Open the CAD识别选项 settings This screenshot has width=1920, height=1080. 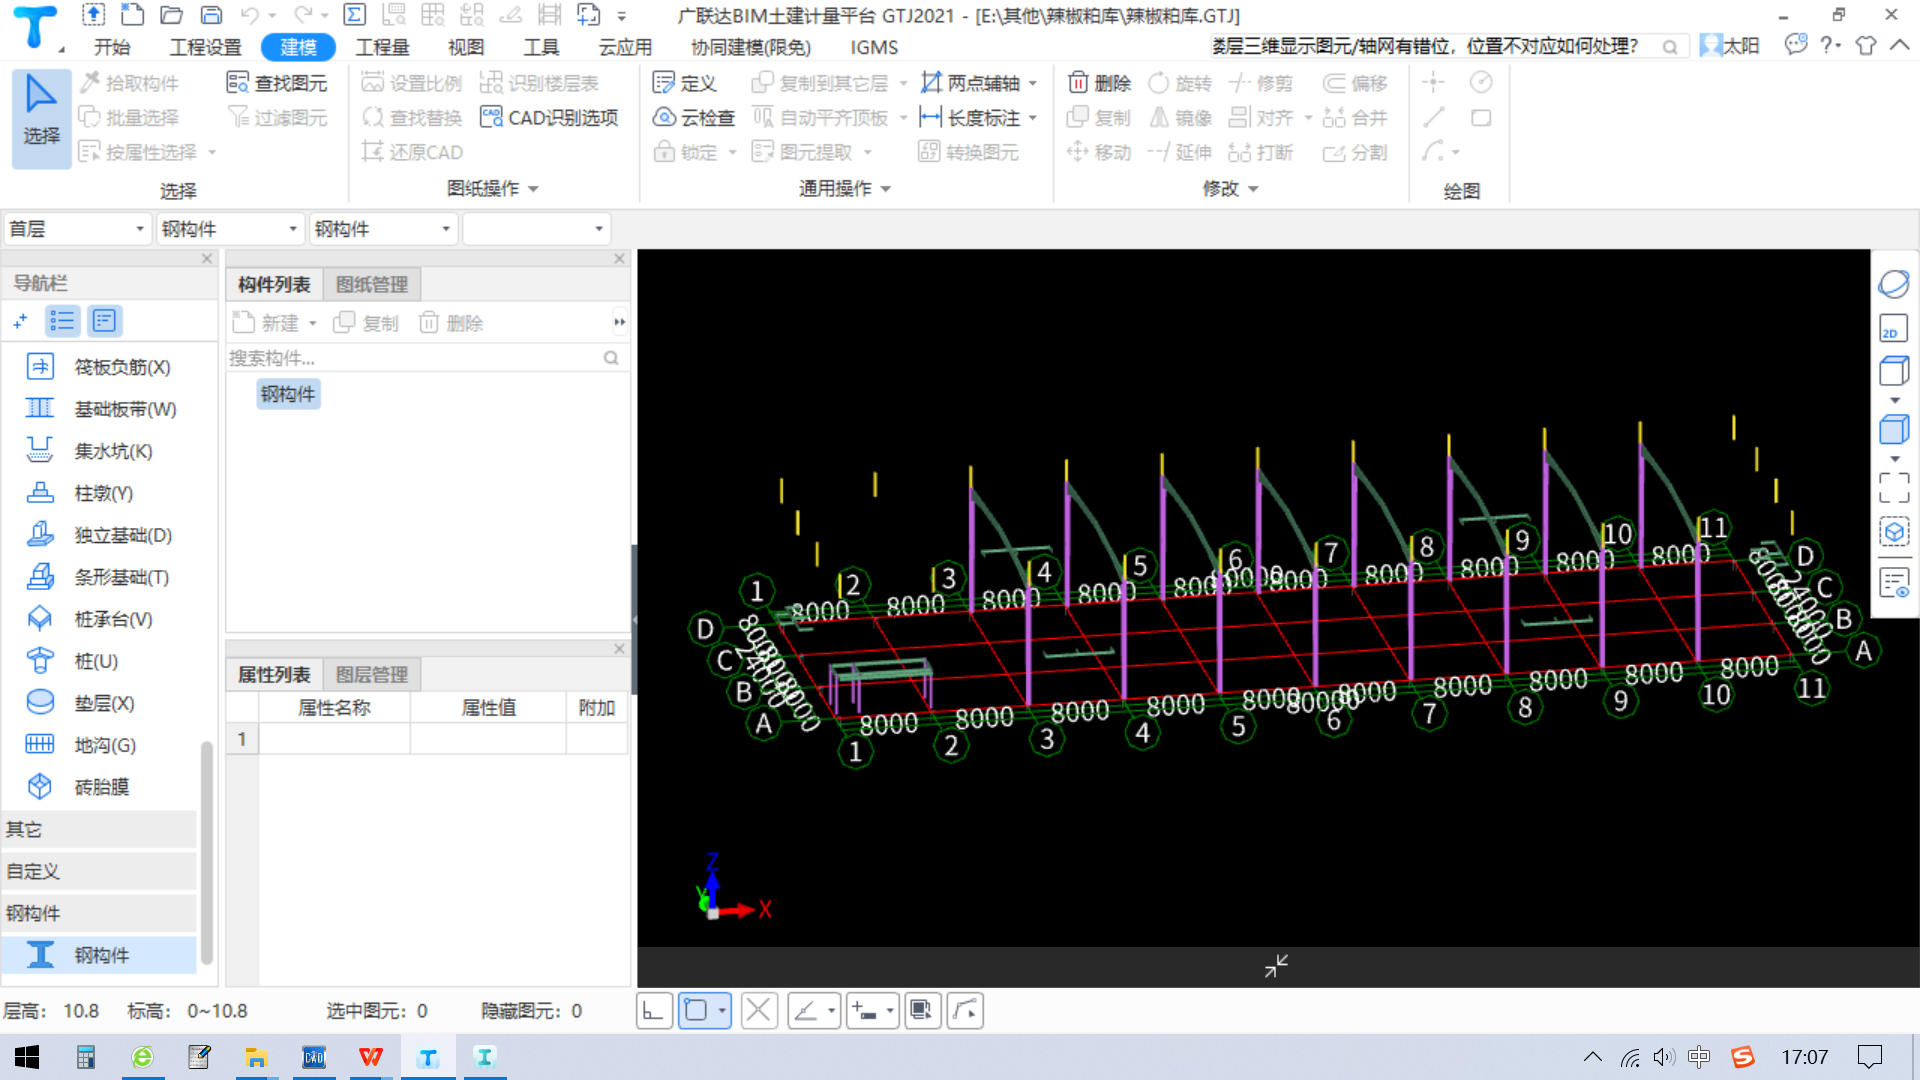pyautogui.click(x=549, y=118)
